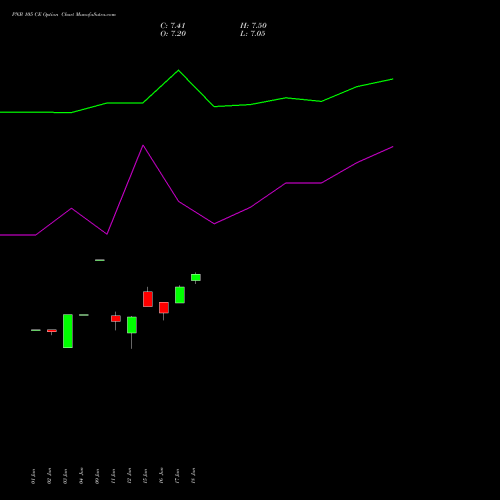Click the small red candle for 02 Jan
This screenshot has width=500, height=500.
(52, 331)
